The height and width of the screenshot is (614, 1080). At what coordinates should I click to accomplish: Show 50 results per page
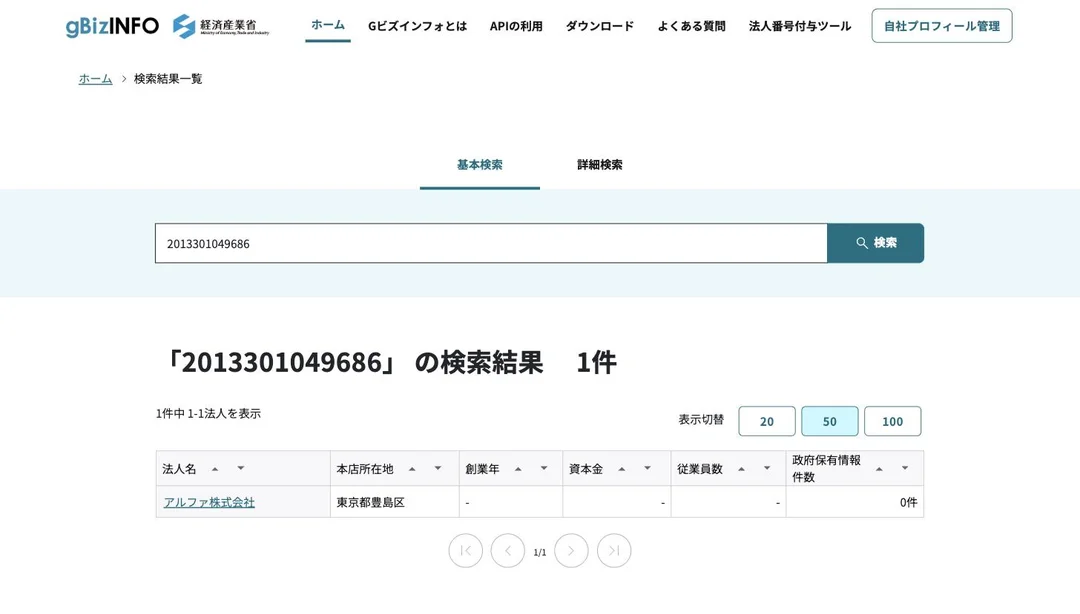coord(829,421)
